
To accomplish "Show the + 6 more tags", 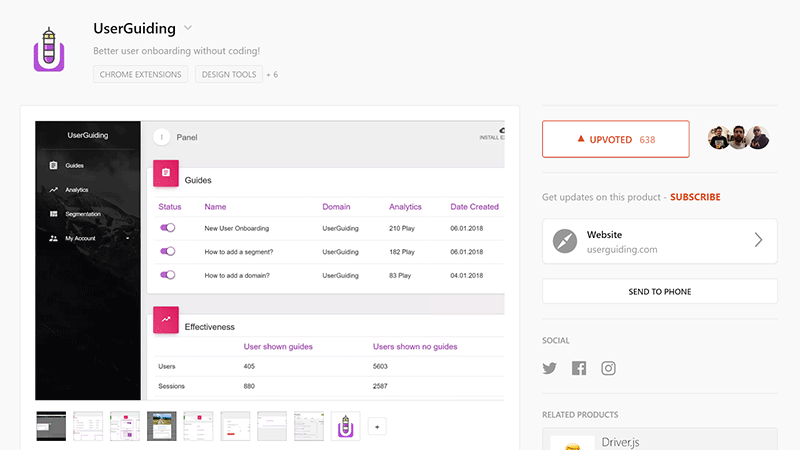I will pyautogui.click(x=272, y=74).
